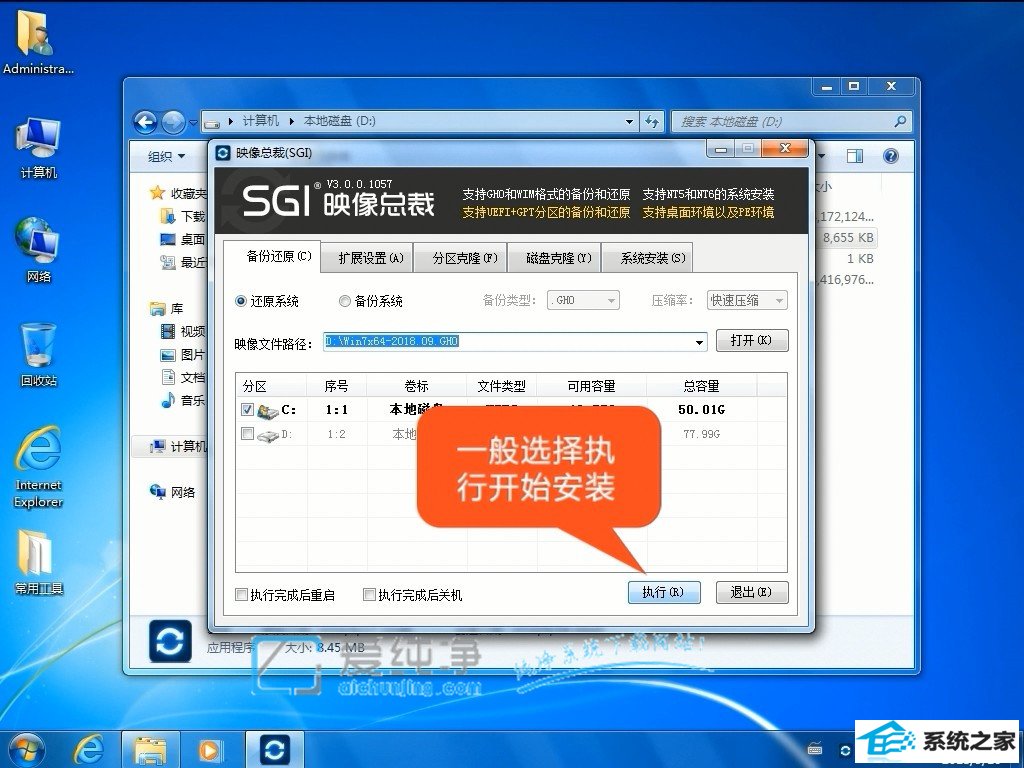Viewport: 1024px width, 768px height.
Task: Click the 分区 column header
Action: click(x=271, y=386)
